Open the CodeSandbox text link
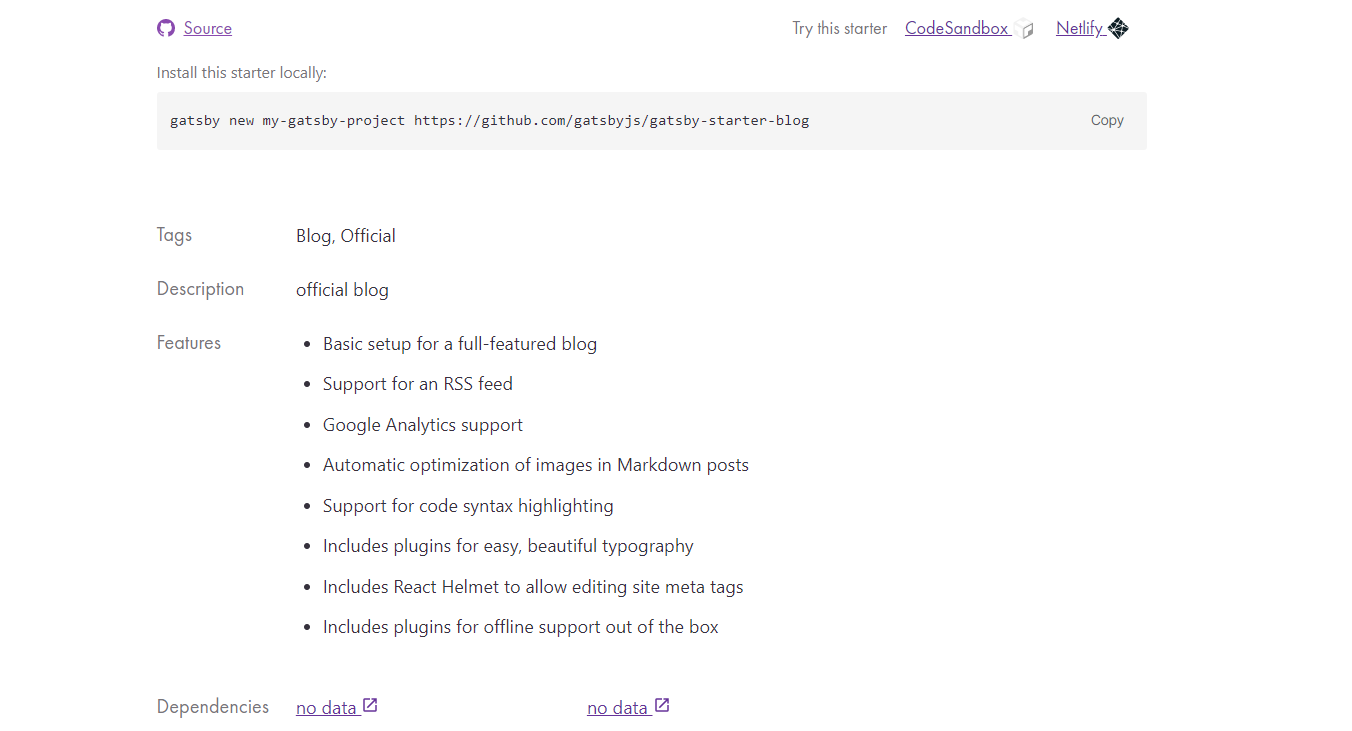The image size is (1352, 731). point(956,28)
